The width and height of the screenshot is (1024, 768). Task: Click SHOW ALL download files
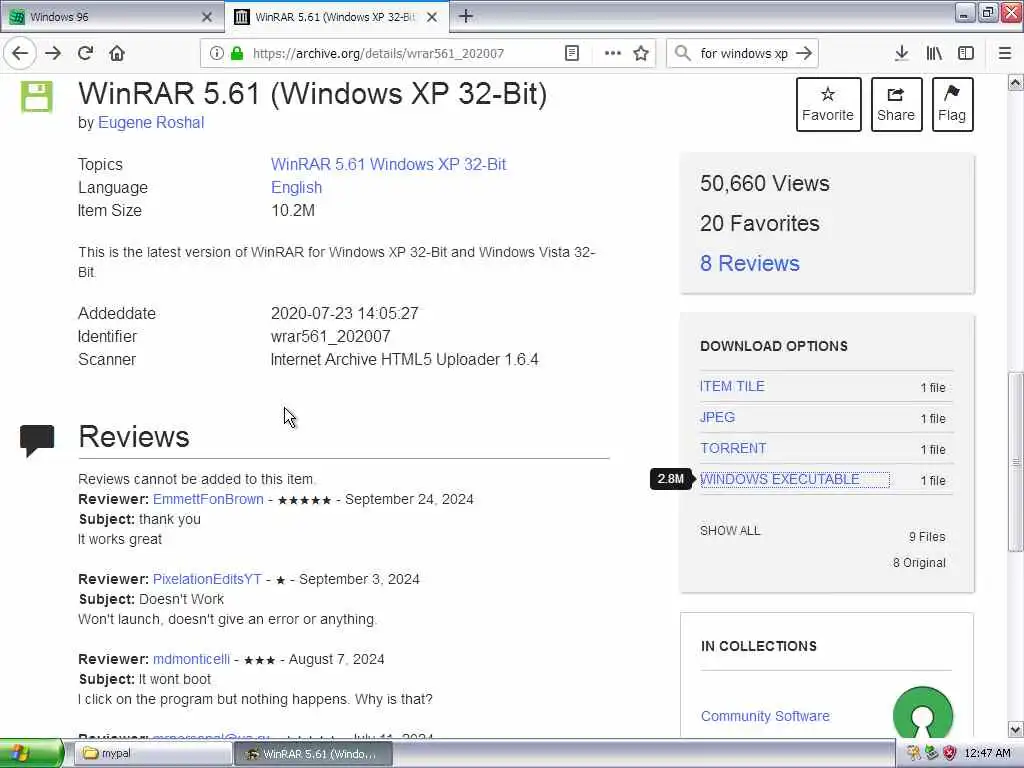click(730, 531)
